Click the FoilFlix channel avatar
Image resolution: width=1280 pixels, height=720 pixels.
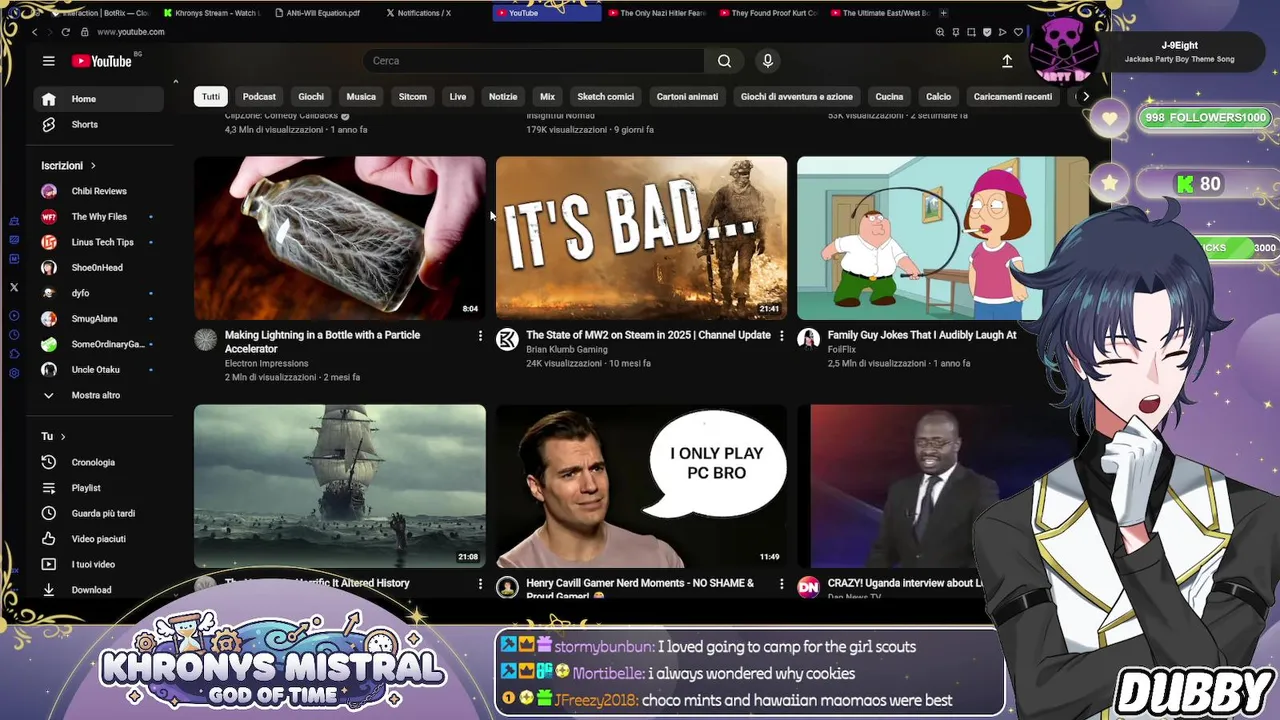[808, 340]
